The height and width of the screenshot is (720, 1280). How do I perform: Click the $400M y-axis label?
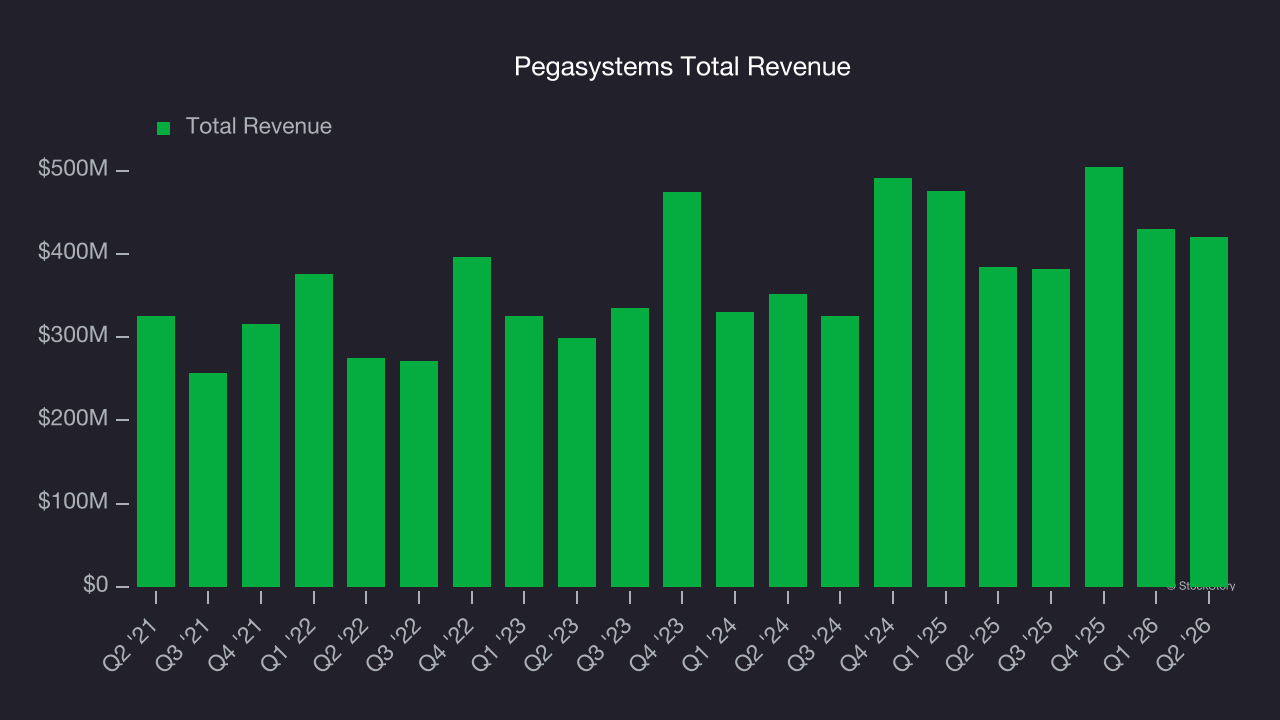pos(72,253)
